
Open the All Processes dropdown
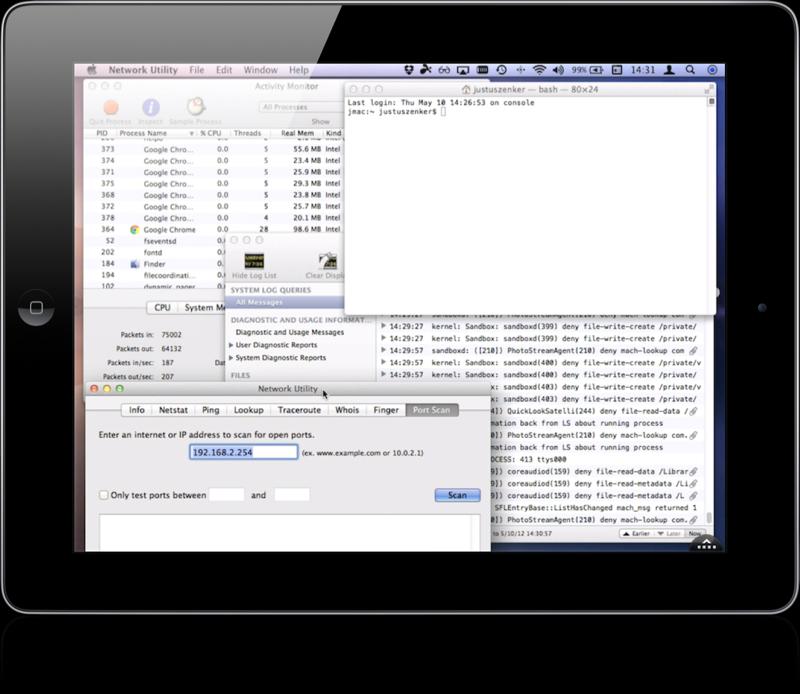[x=302, y=107]
